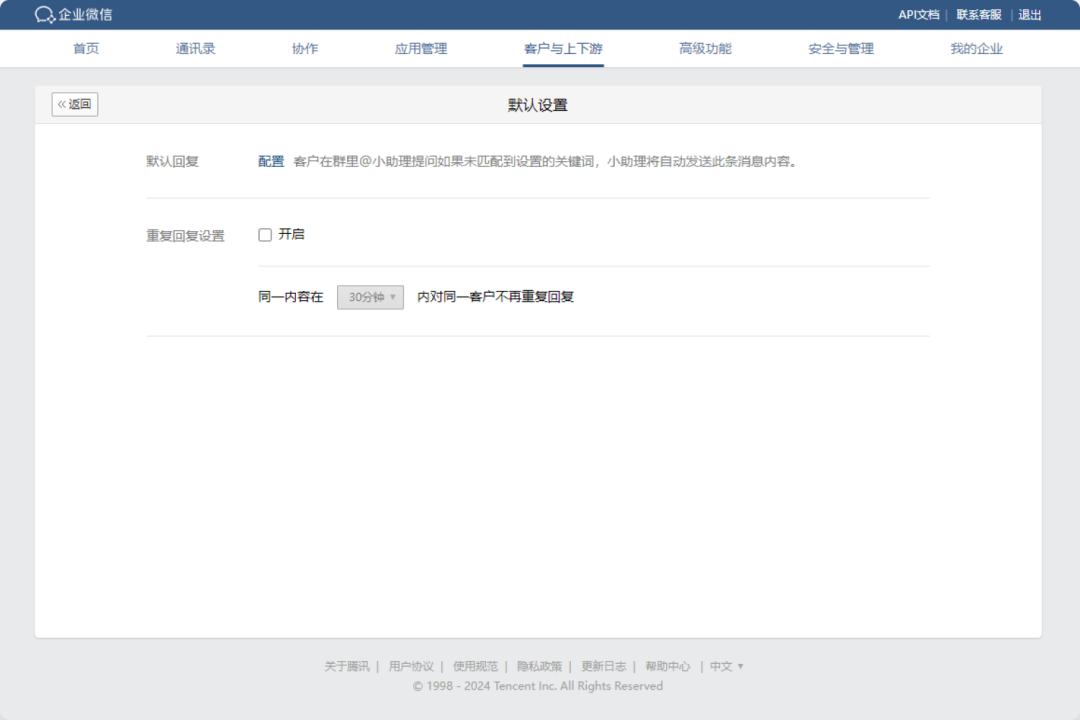Open the API文档 link
Screen dimensions: 1080x720
click(x=918, y=15)
